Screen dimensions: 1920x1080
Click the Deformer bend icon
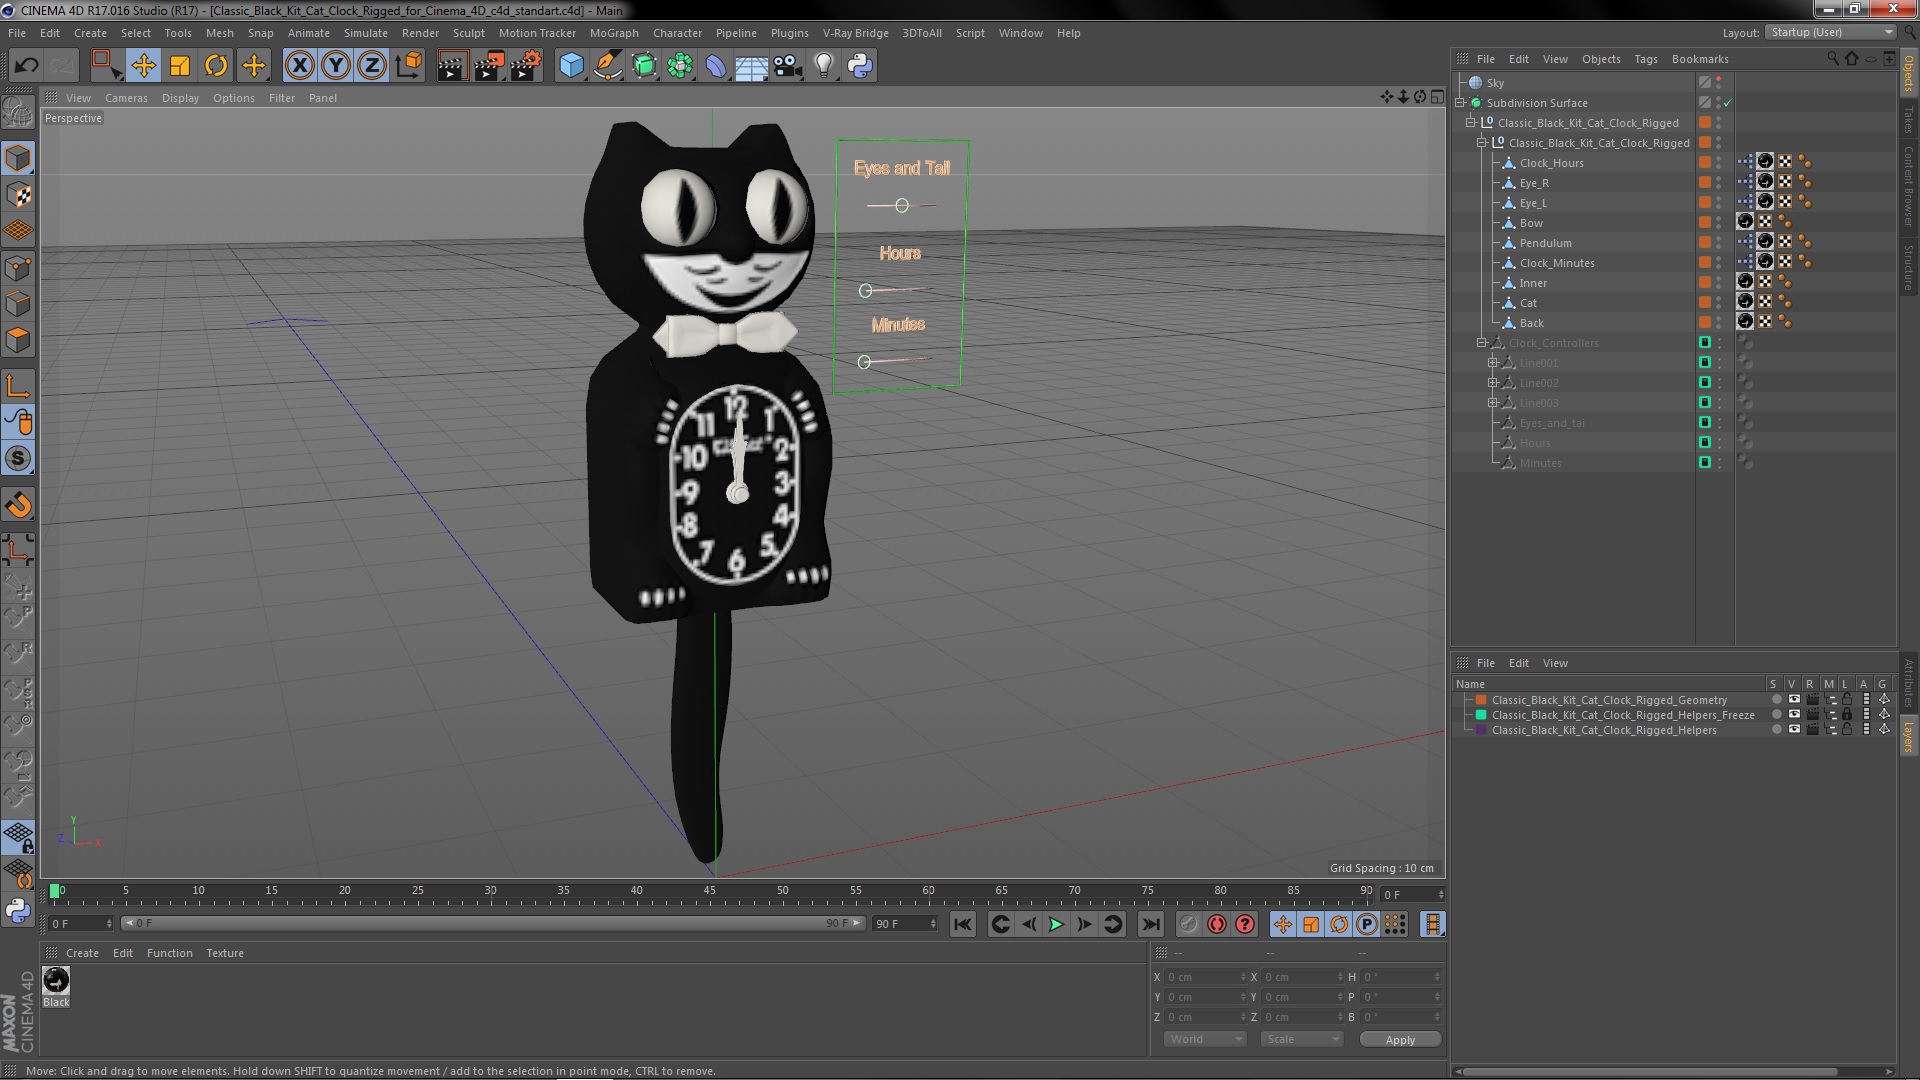[x=716, y=66]
